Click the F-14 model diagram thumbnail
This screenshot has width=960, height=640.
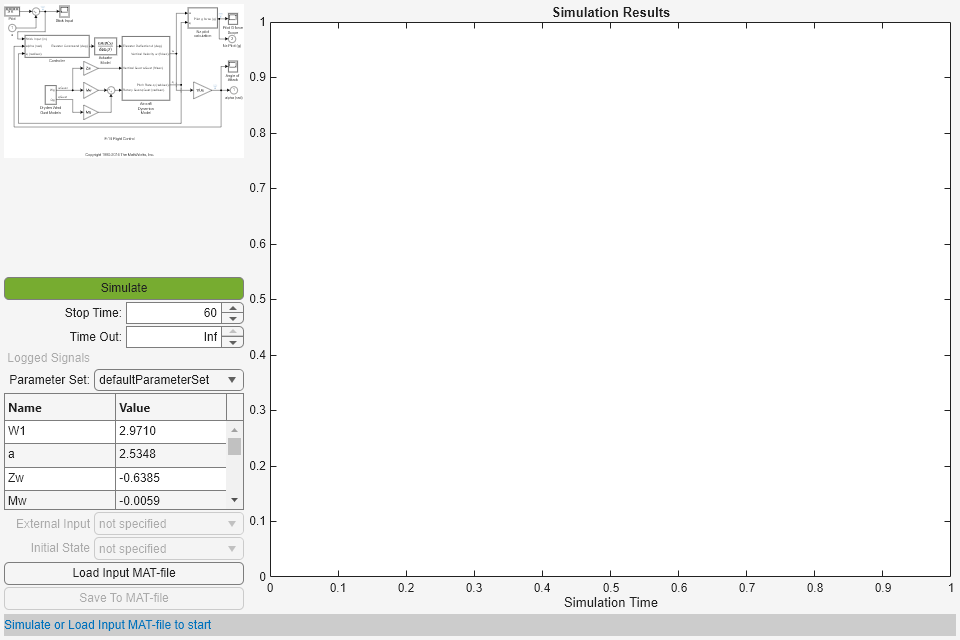[124, 81]
